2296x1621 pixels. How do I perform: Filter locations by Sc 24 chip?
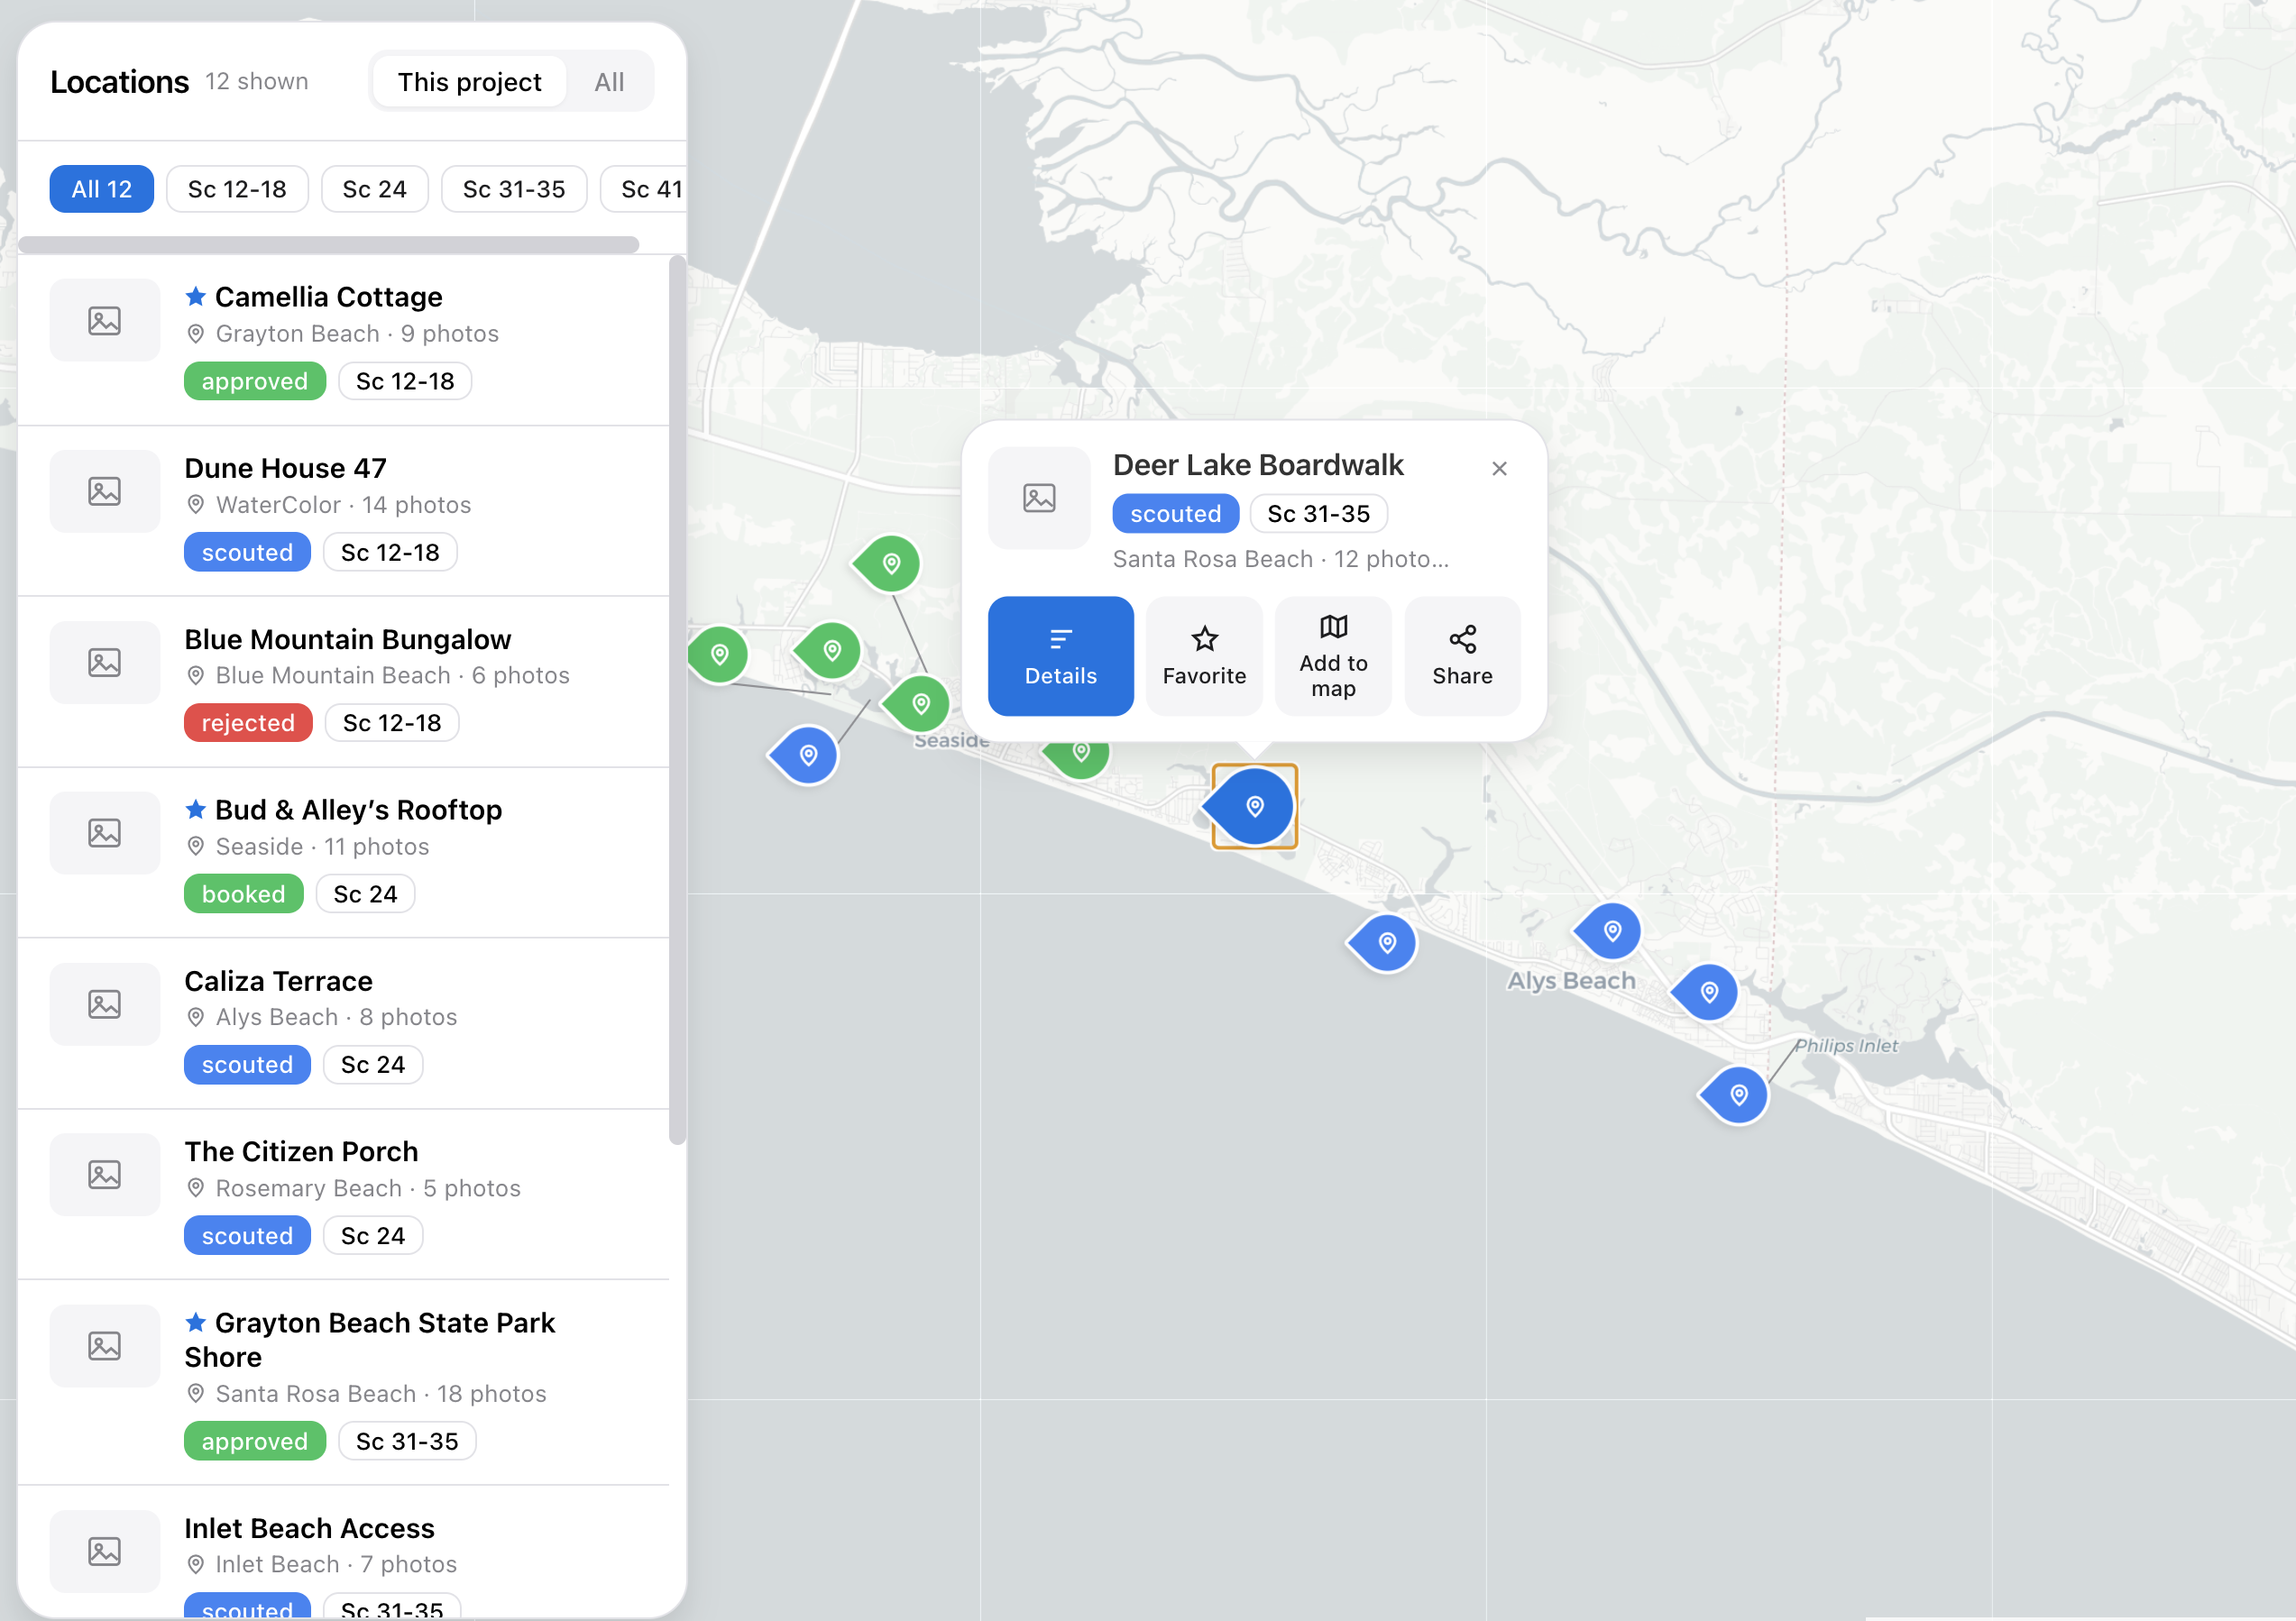pos(374,189)
